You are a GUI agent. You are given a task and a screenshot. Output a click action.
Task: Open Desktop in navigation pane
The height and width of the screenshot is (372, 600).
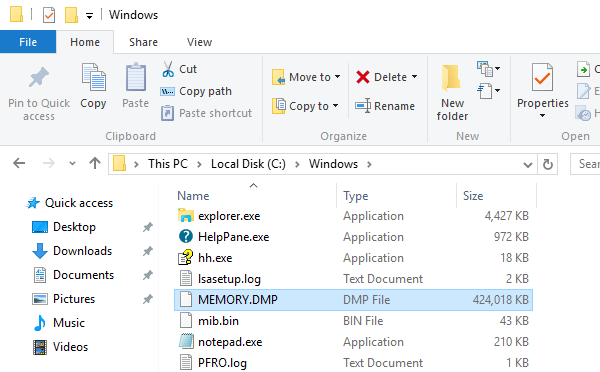pos(74,227)
